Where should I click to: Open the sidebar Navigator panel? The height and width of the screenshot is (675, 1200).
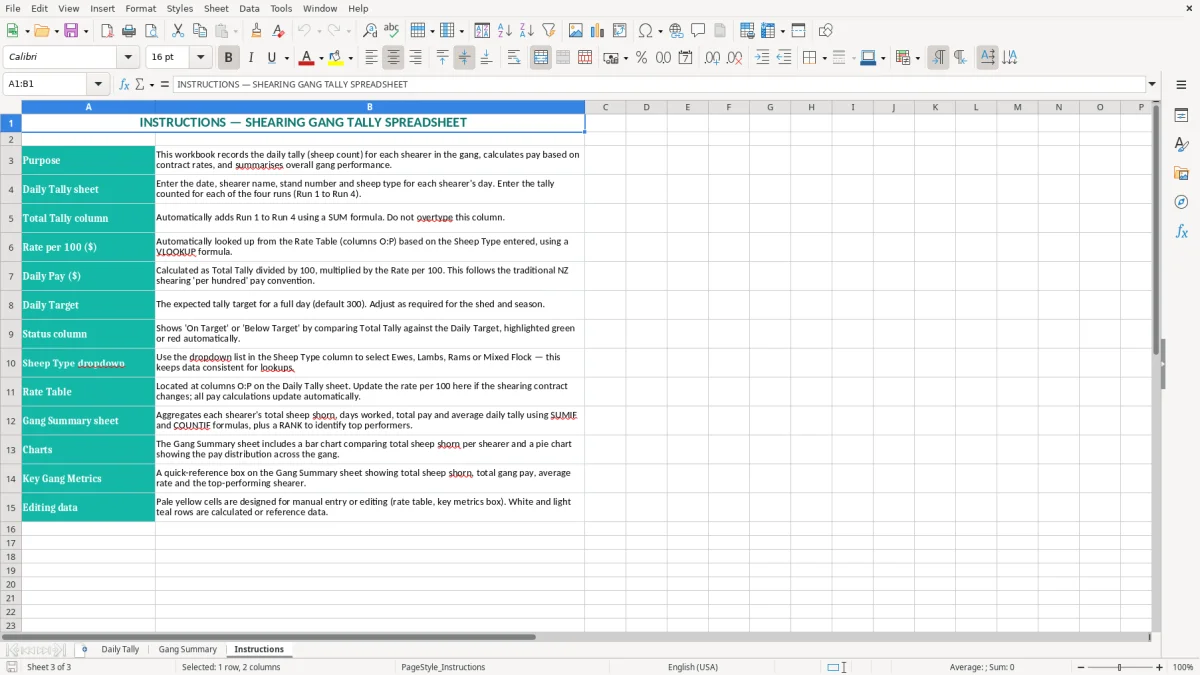1181,202
